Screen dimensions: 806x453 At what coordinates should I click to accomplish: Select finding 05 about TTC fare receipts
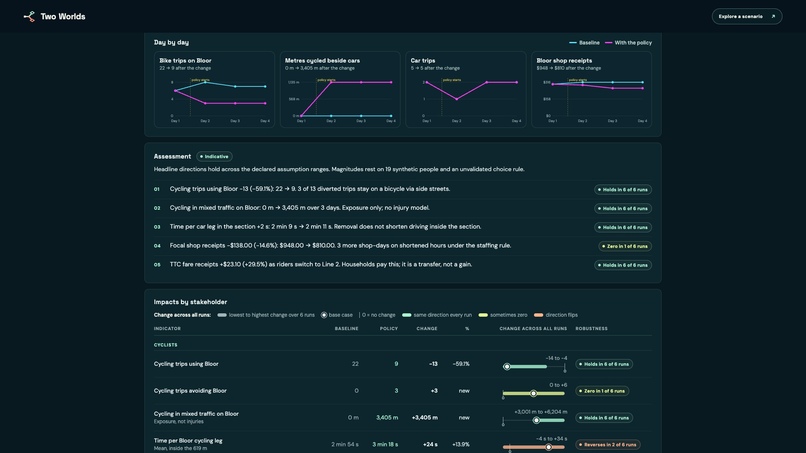402,264
